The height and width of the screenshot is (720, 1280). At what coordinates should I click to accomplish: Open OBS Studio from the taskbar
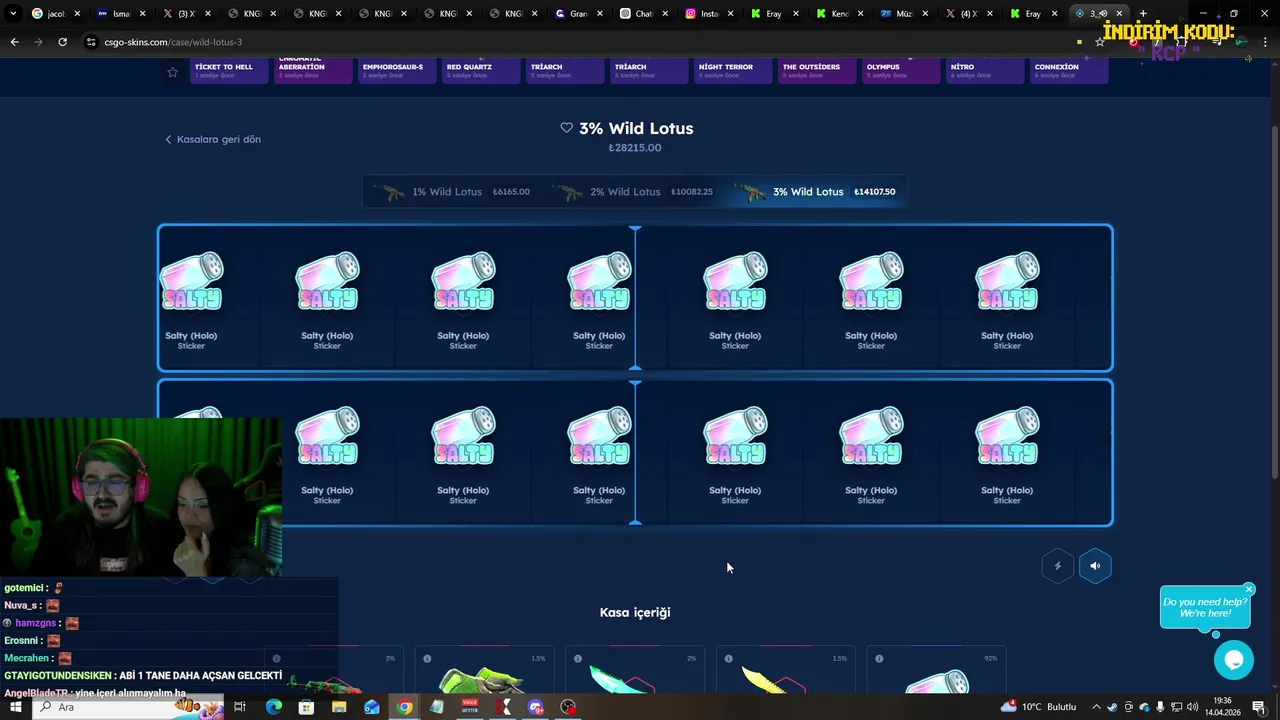pos(568,707)
